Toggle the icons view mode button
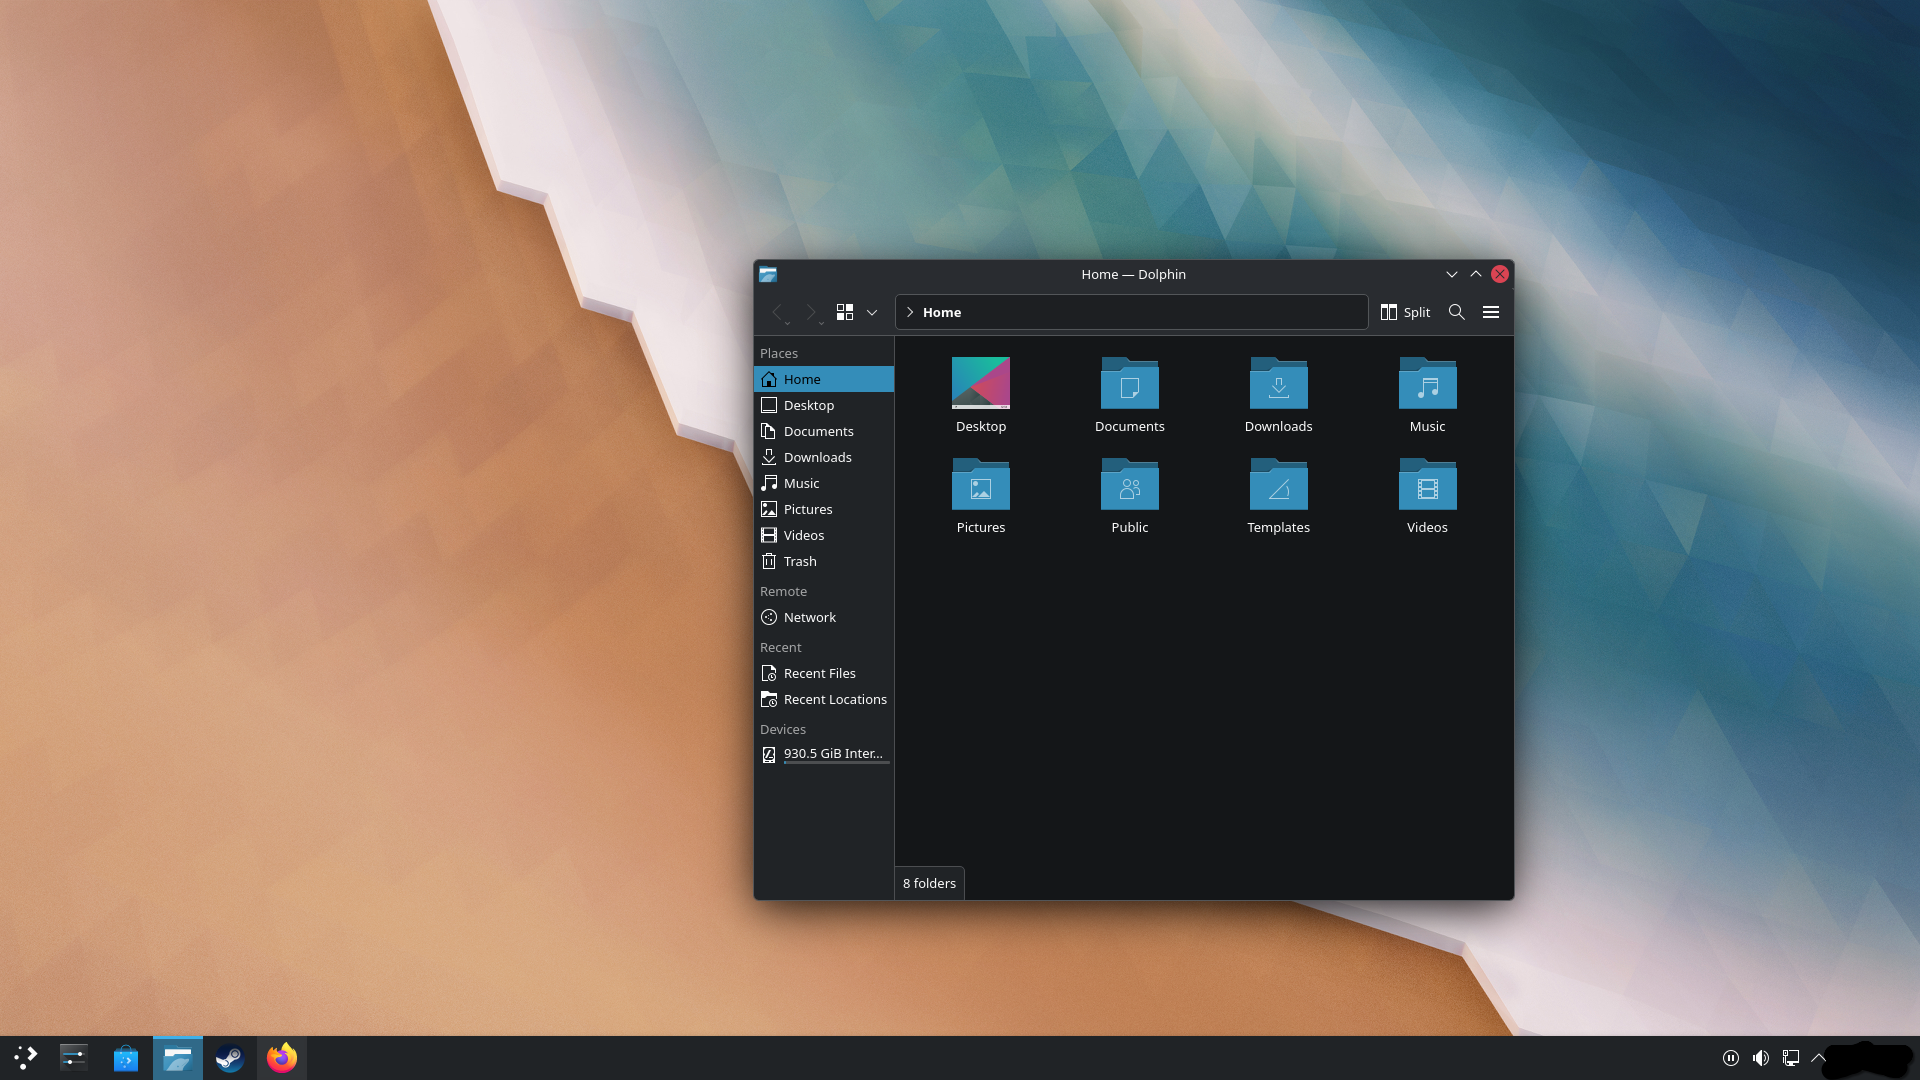This screenshot has width=1920, height=1080. click(845, 312)
